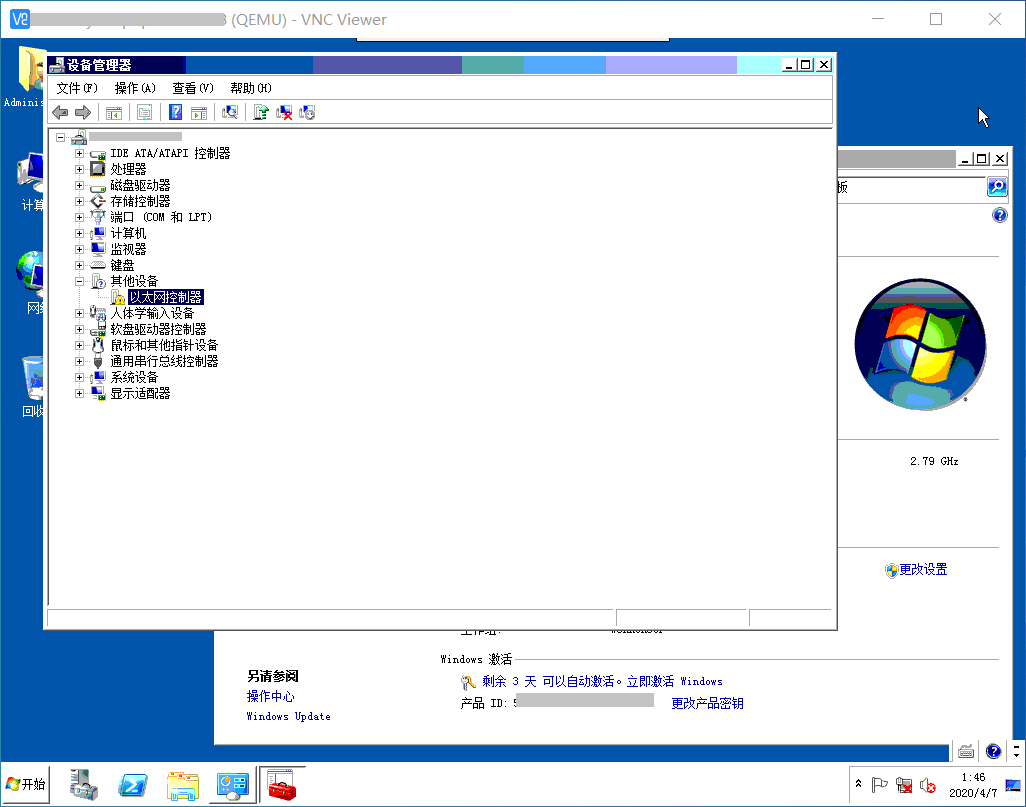
Task: Open the 操作(A) menu
Action: [135, 88]
